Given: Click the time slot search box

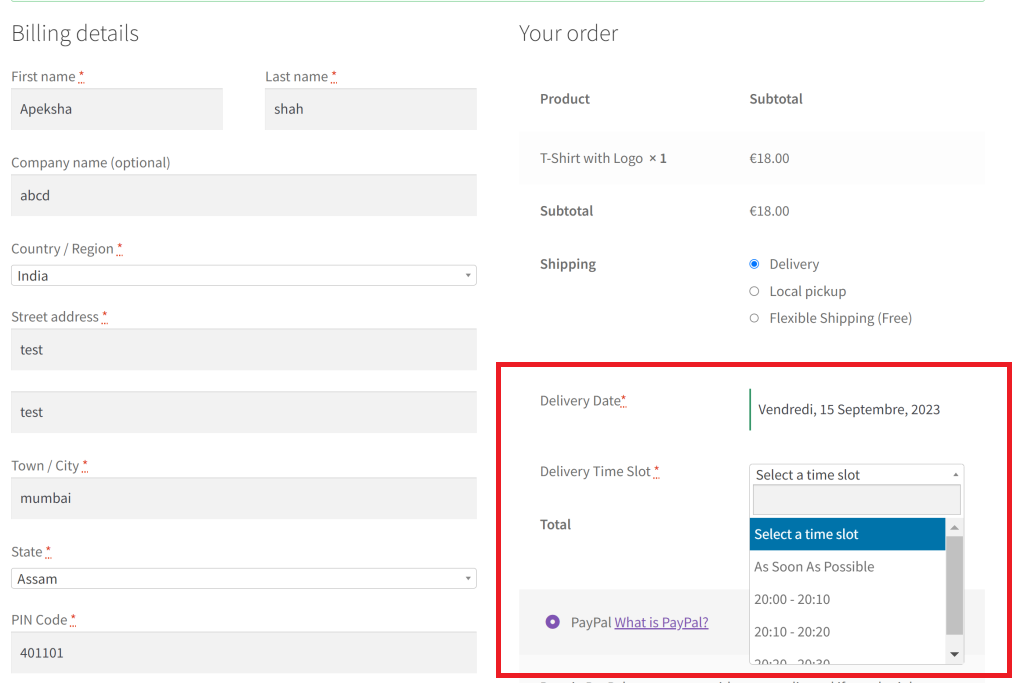Looking at the screenshot, I should click(x=856, y=500).
